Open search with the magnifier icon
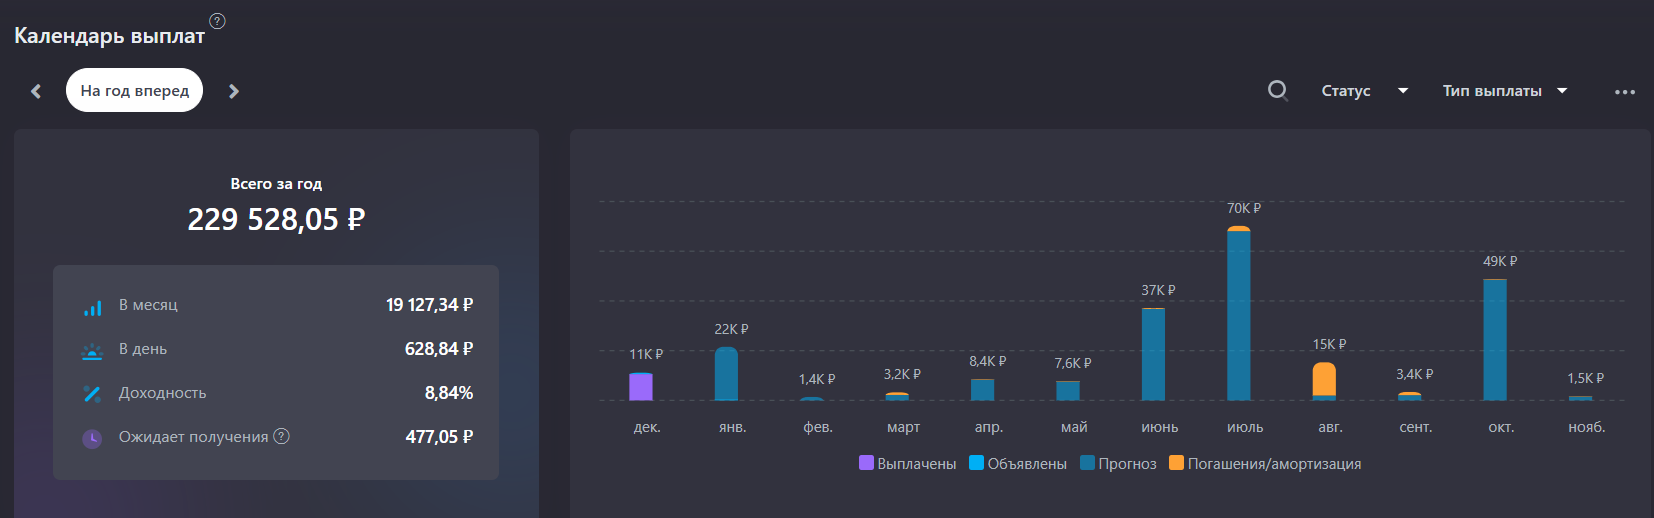 (1277, 91)
